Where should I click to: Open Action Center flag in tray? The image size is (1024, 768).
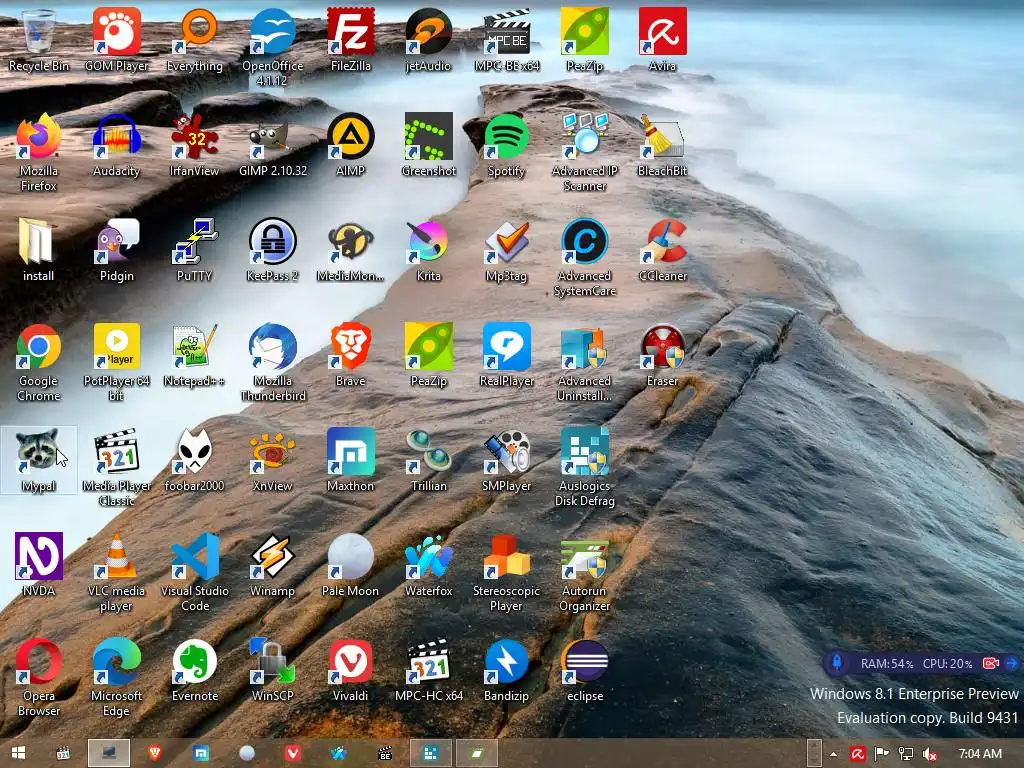tap(881, 754)
